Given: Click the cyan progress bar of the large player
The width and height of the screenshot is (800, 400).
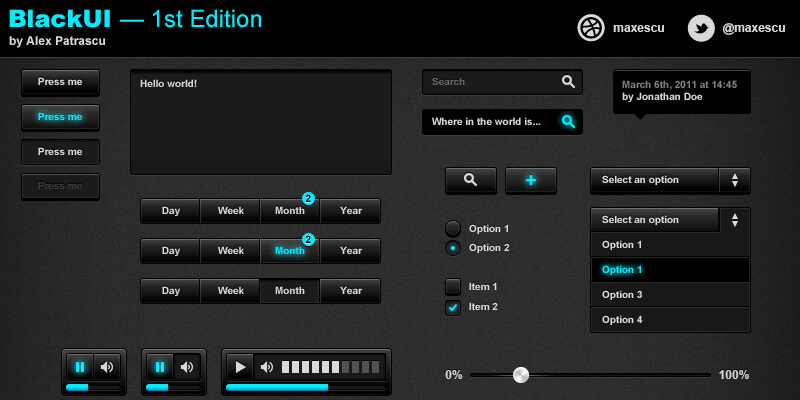Looking at the screenshot, I should 306,387.
